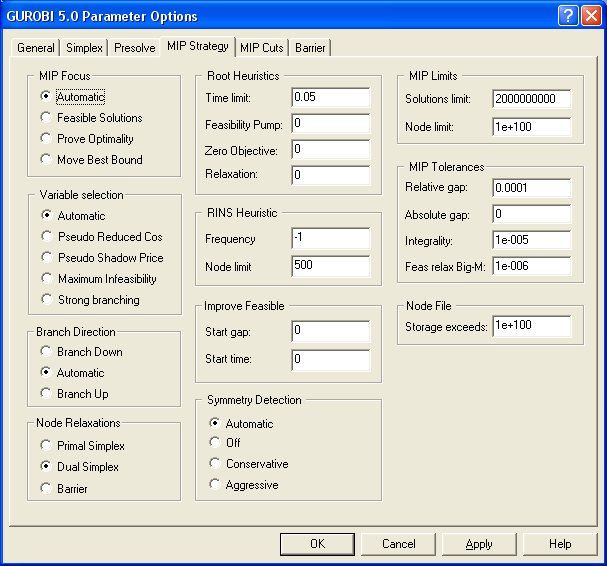Screen dimensions: 607x566
Task: Click the Absolute gap field
Action: point(532,214)
